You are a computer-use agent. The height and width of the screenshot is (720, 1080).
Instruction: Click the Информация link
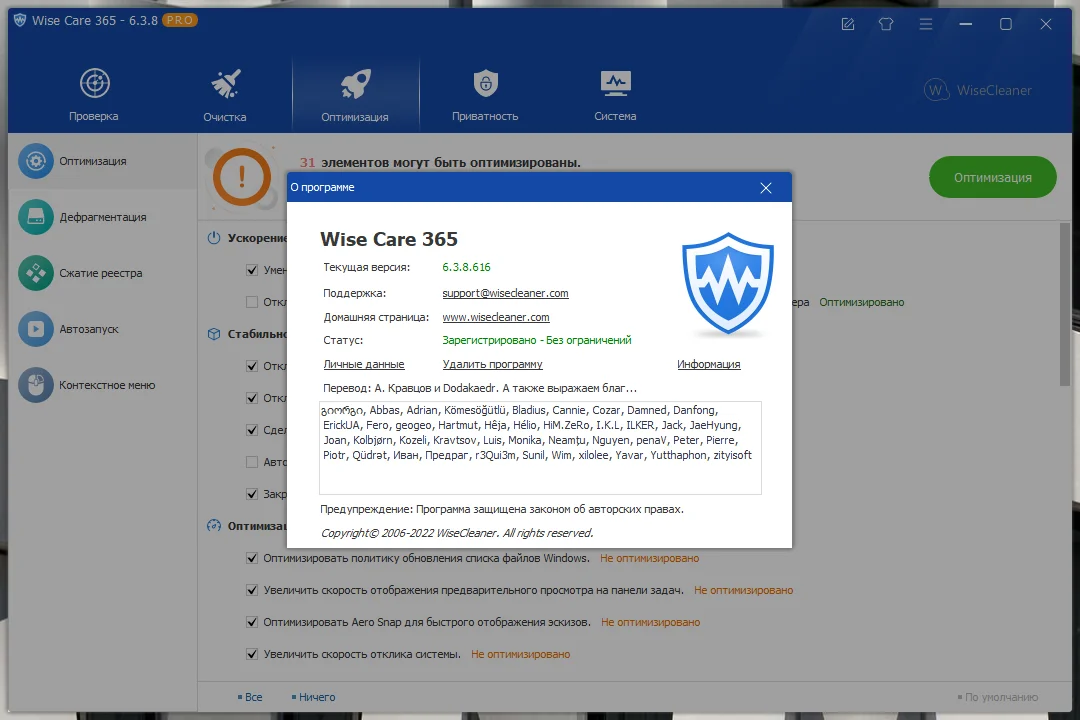pos(708,364)
